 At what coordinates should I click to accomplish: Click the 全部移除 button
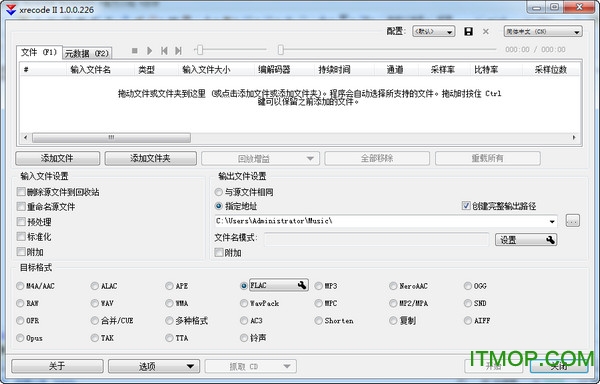tap(377, 158)
